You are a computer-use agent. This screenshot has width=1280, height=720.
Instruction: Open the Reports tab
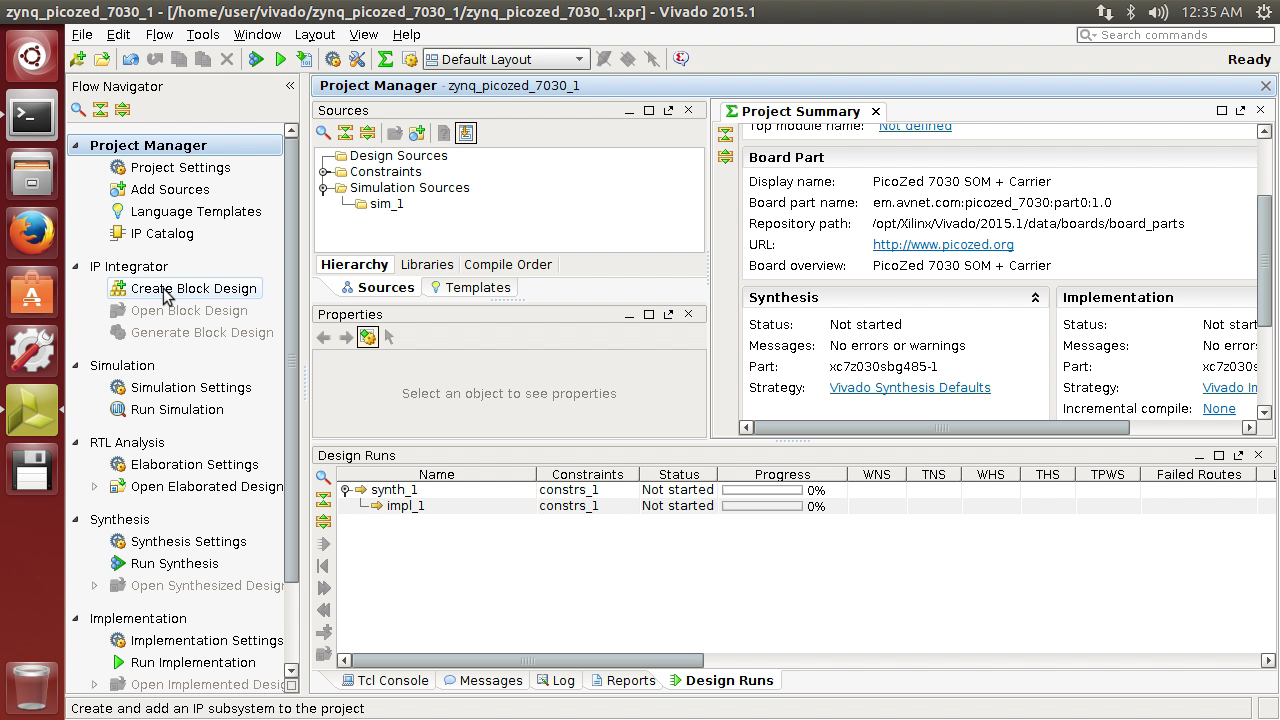coord(622,680)
